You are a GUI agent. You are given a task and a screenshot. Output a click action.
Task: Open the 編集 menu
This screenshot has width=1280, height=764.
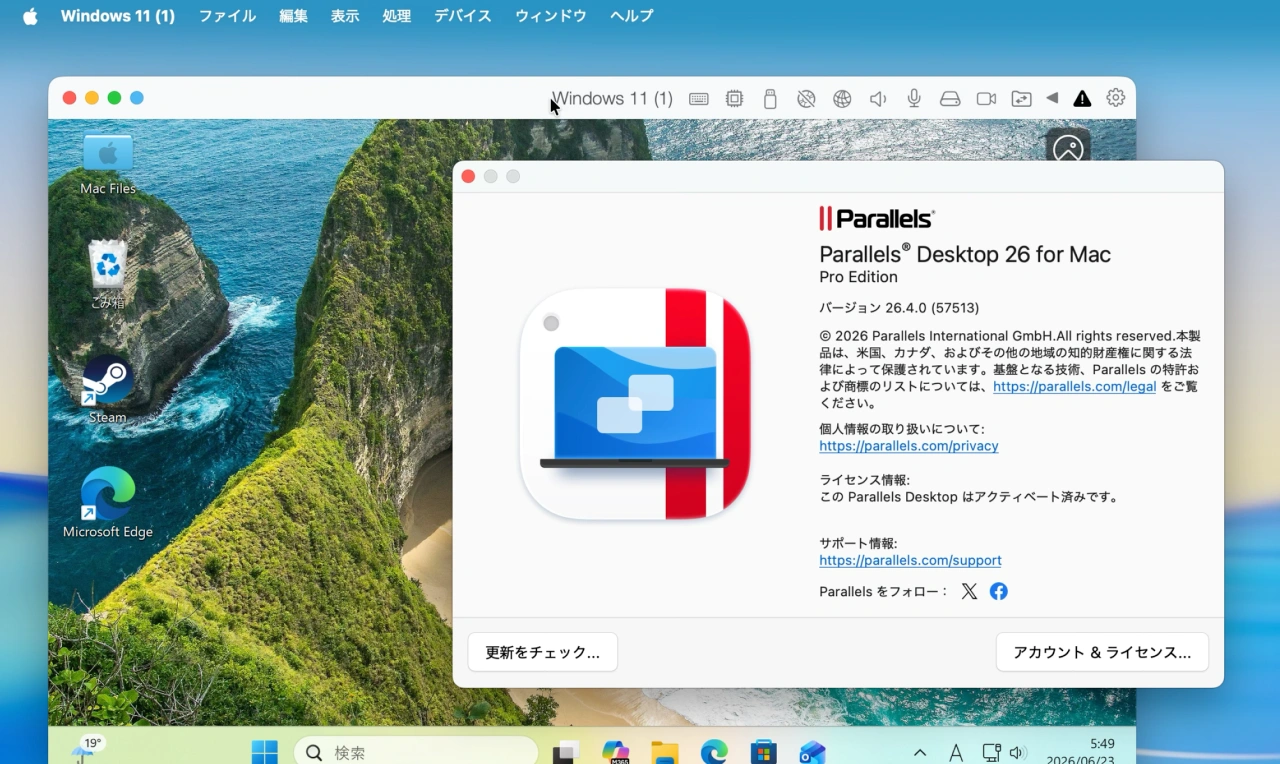click(x=293, y=16)
